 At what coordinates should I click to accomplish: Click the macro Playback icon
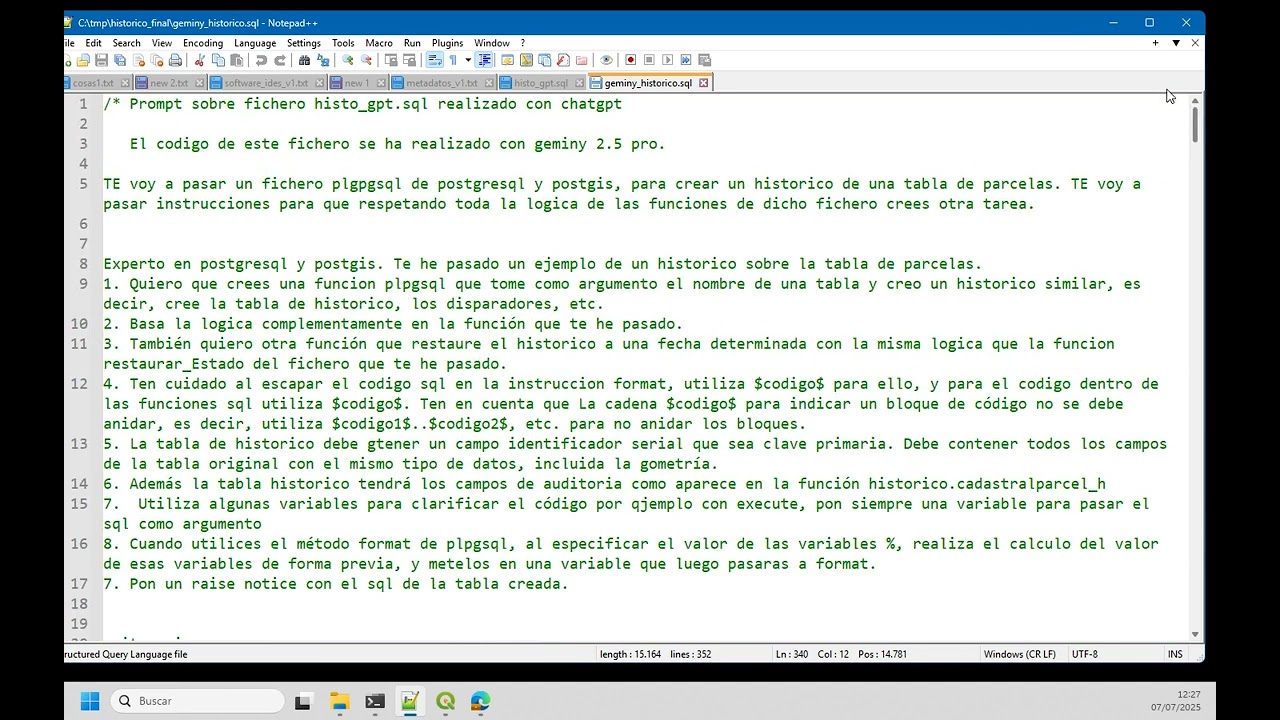pyautogui.click(x=667, y=60)
